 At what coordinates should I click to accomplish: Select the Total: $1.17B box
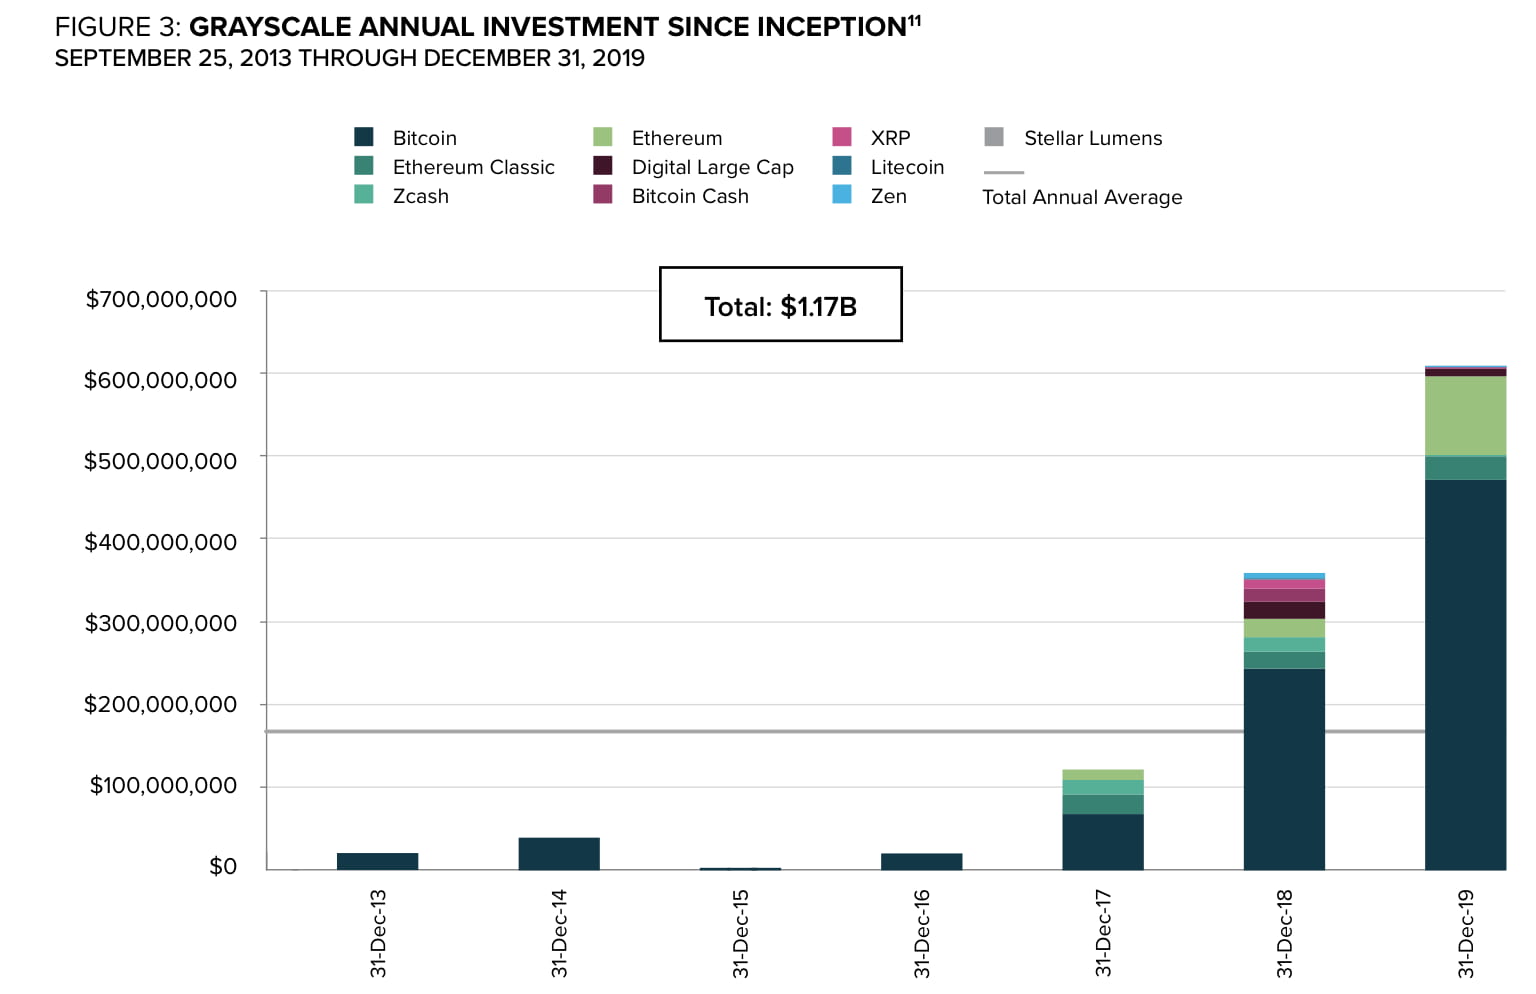click(781, 304)
